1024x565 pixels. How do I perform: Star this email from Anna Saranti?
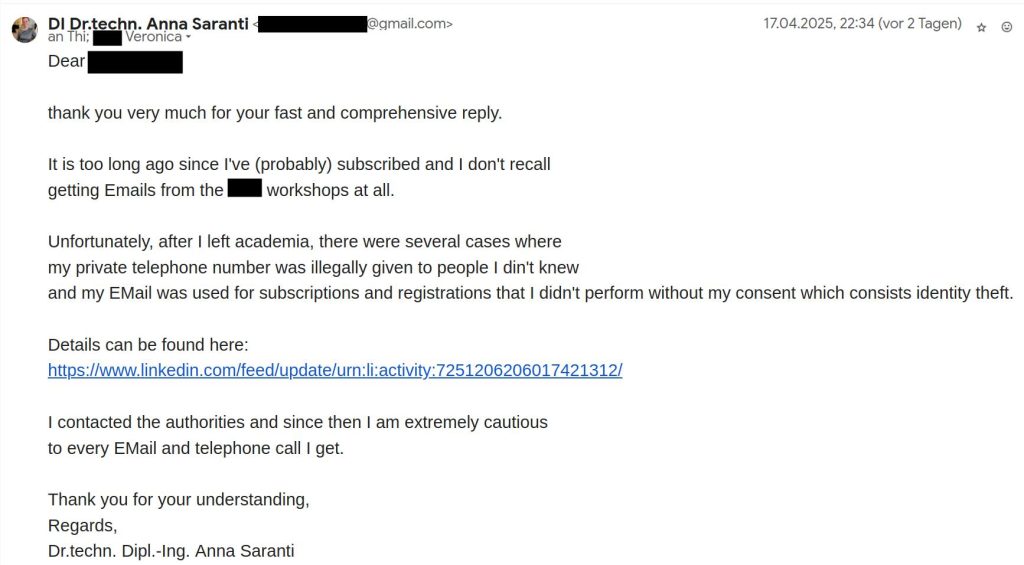(x=981, y=27)
